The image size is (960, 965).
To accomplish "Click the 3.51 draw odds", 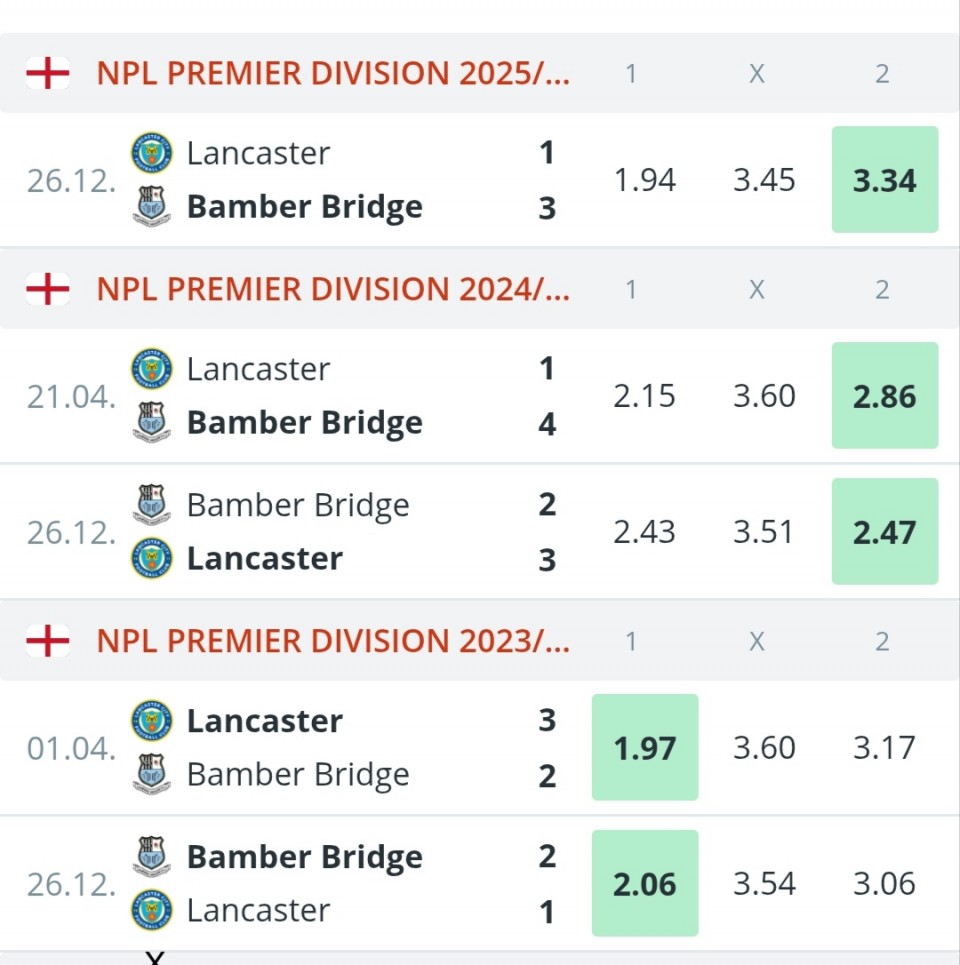I will click(764, 532).
